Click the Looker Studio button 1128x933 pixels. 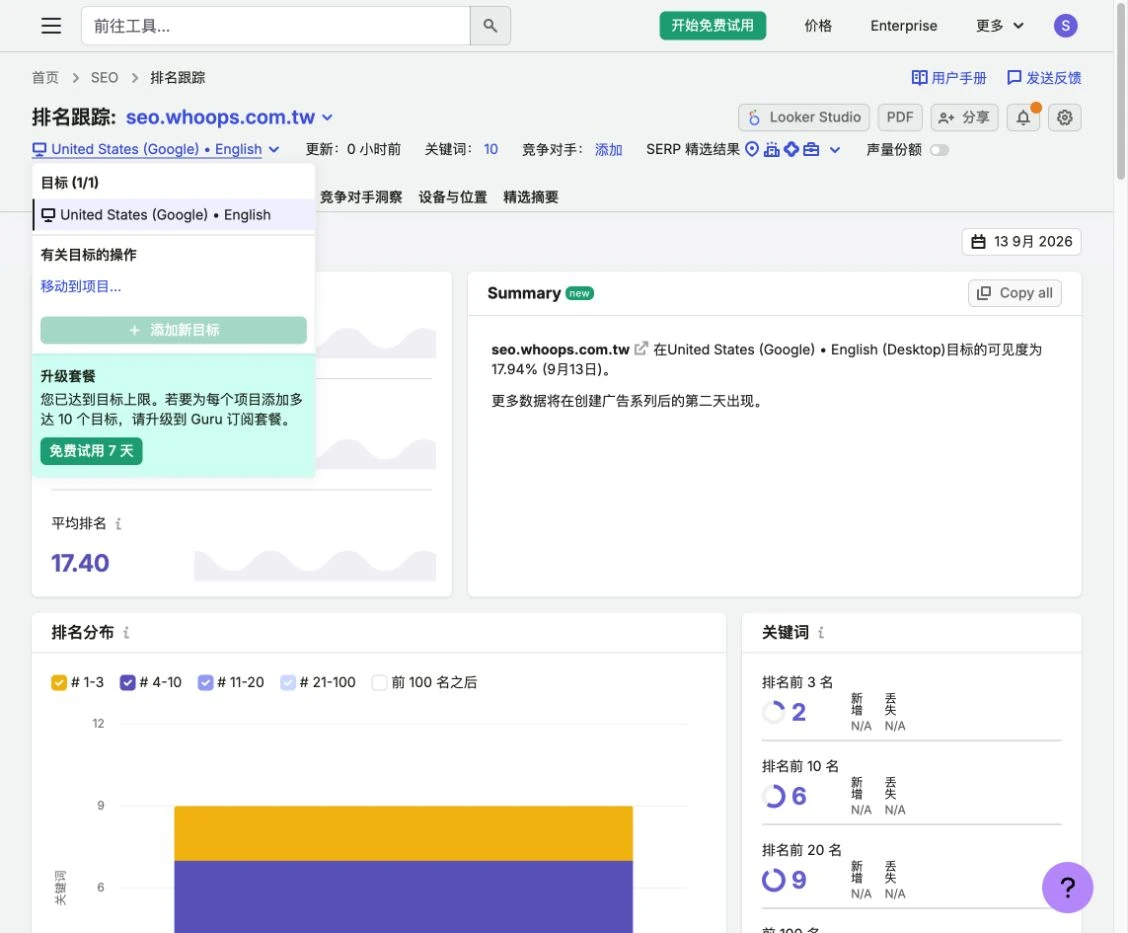click(x=804, y=117)
